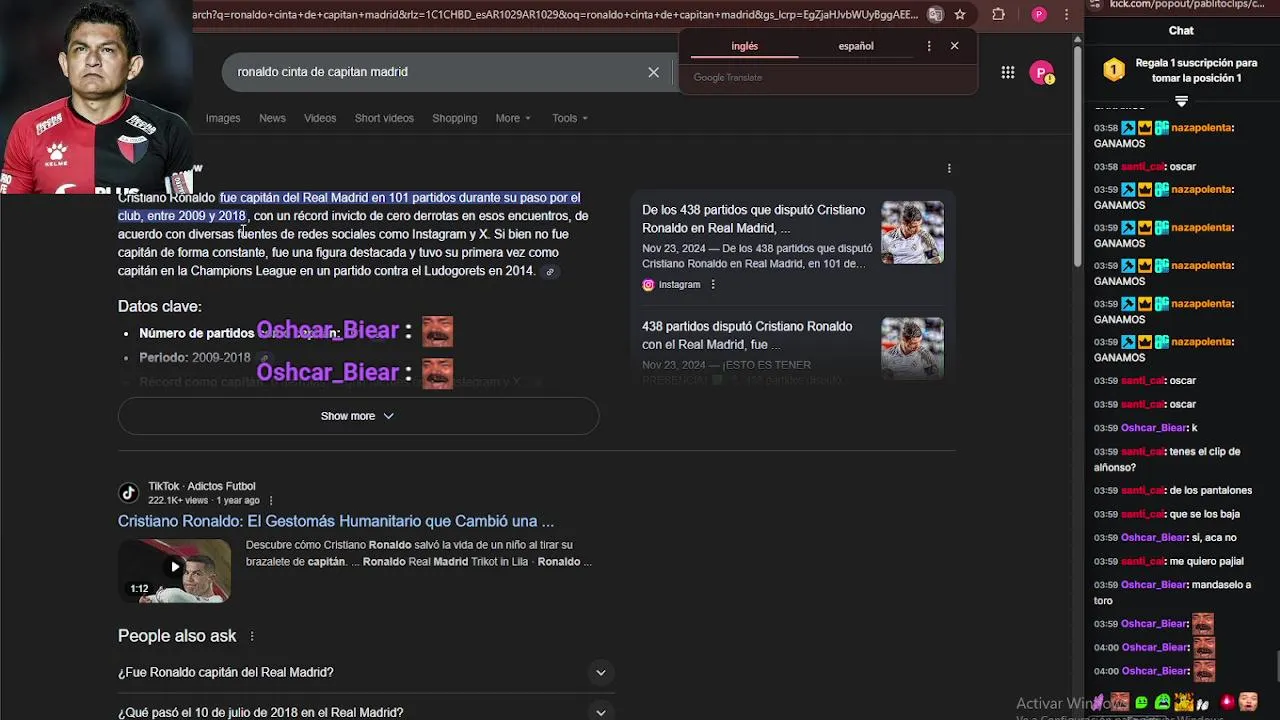Click 'TikTok · Adictos Futbol' source name
1280x720 pixels.
coord(202,486)
